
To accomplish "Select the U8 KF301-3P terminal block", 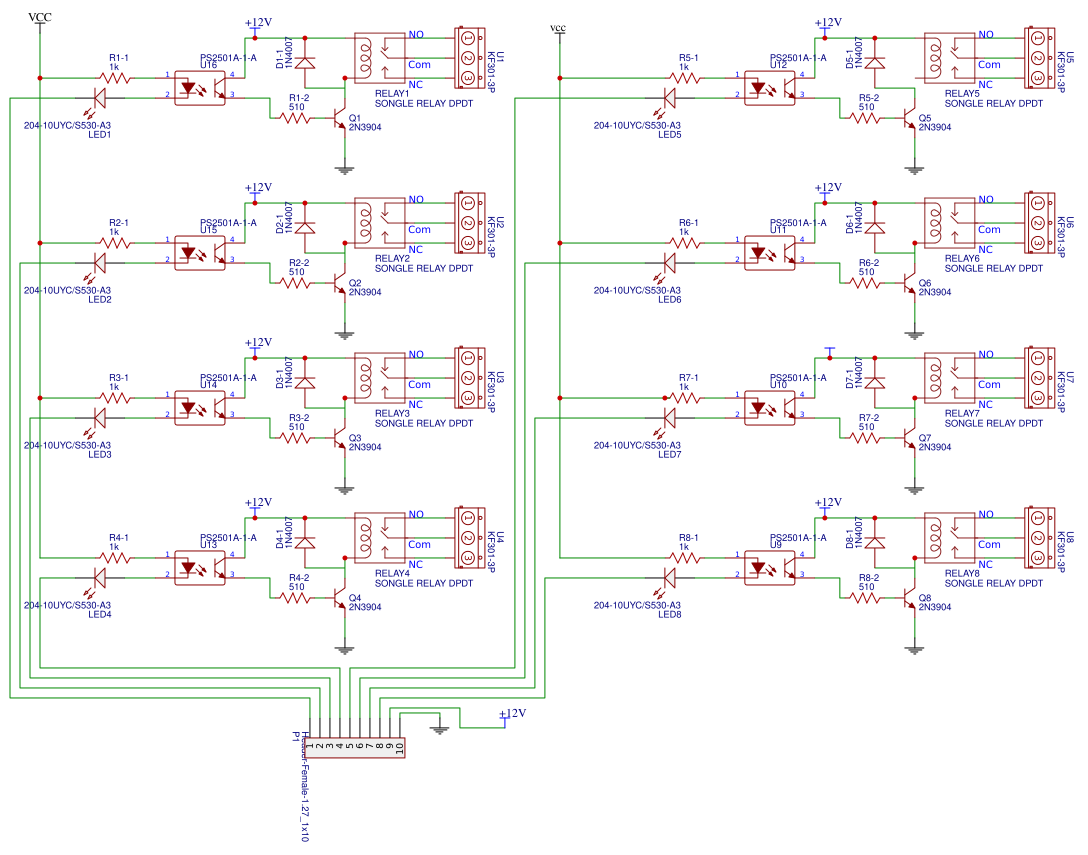I will click(1038, 539).
